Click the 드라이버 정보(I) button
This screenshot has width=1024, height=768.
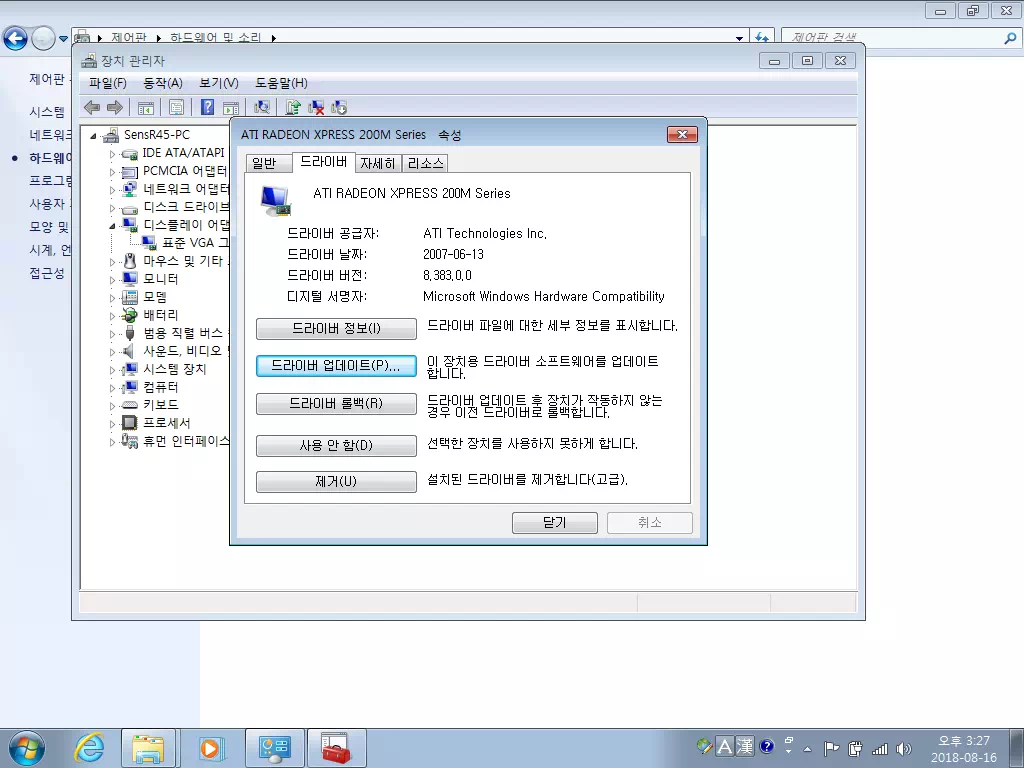click(336, 328)
